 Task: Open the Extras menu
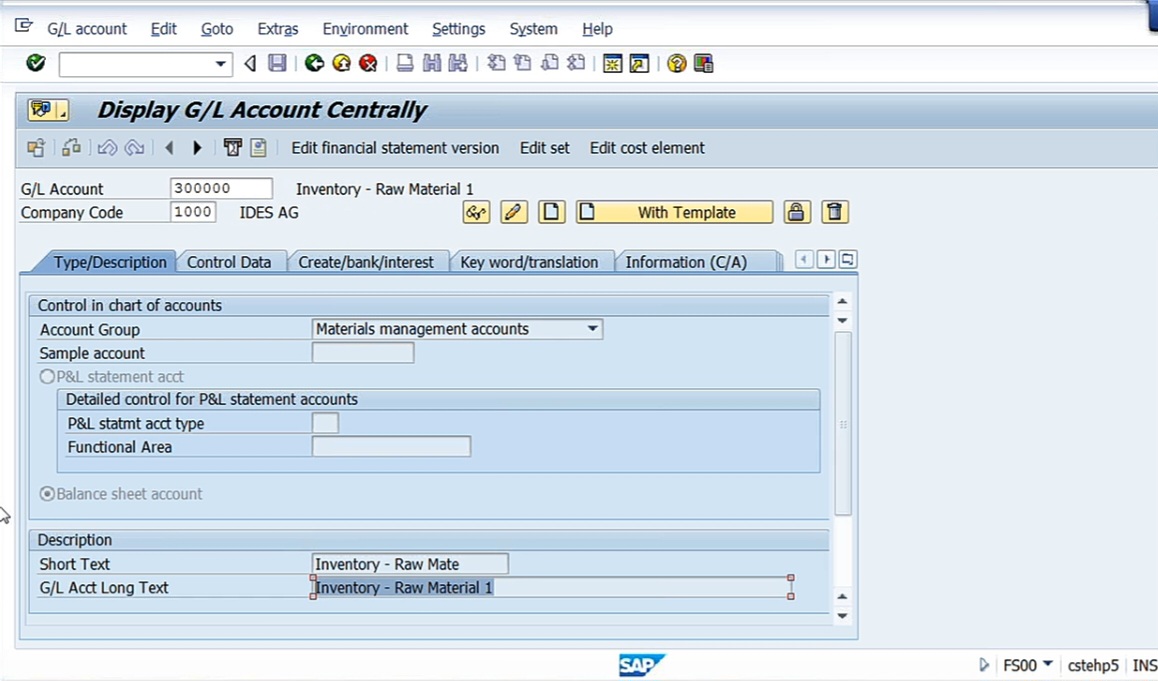[278, 29]
